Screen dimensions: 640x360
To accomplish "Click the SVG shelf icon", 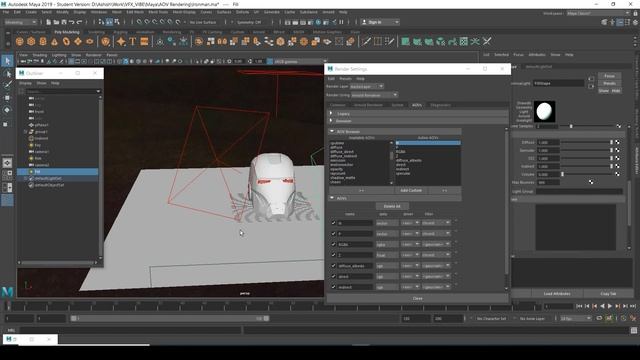I will coord(144,41).
